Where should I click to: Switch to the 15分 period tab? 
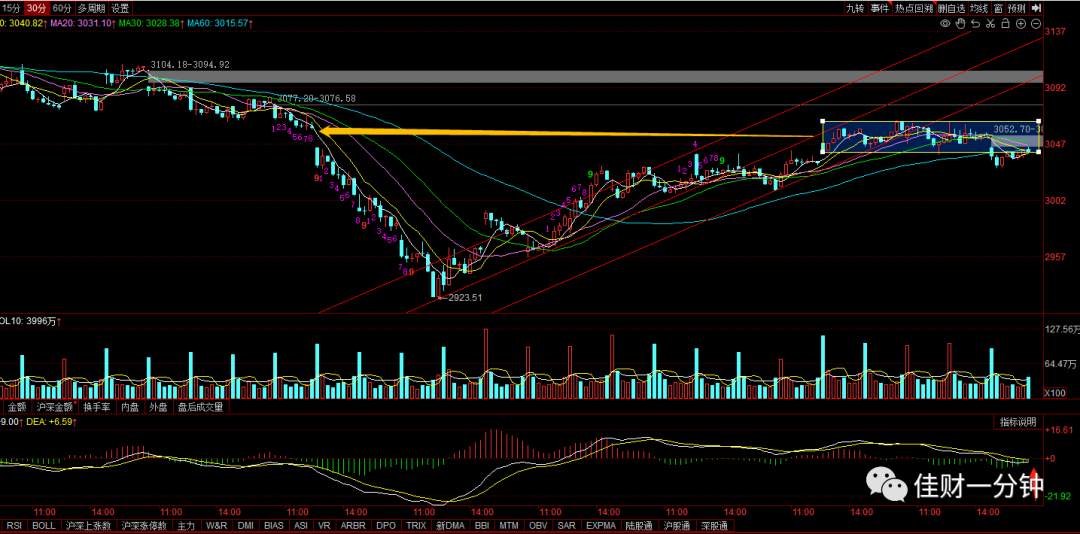(11, 8)
